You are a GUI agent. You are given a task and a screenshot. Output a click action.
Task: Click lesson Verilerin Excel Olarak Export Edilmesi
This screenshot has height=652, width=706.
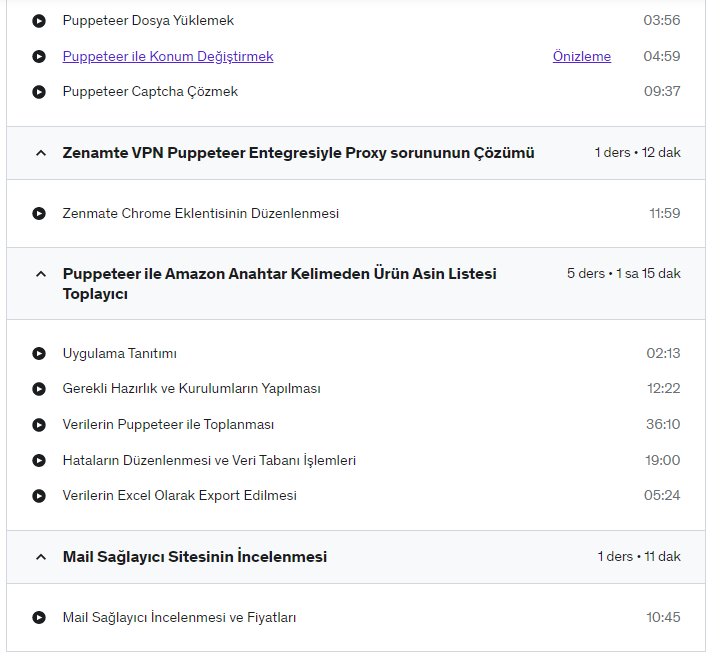point(180,496)
